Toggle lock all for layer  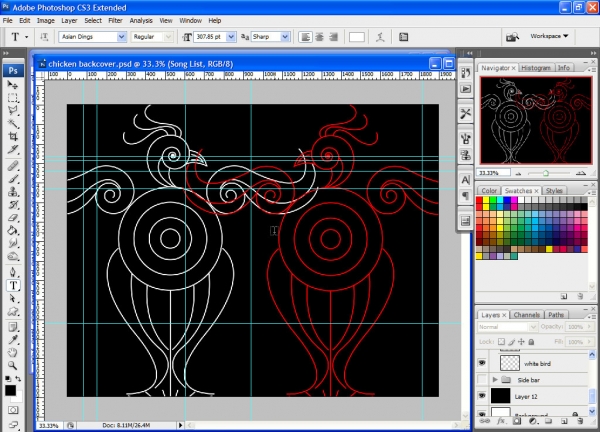531,342
